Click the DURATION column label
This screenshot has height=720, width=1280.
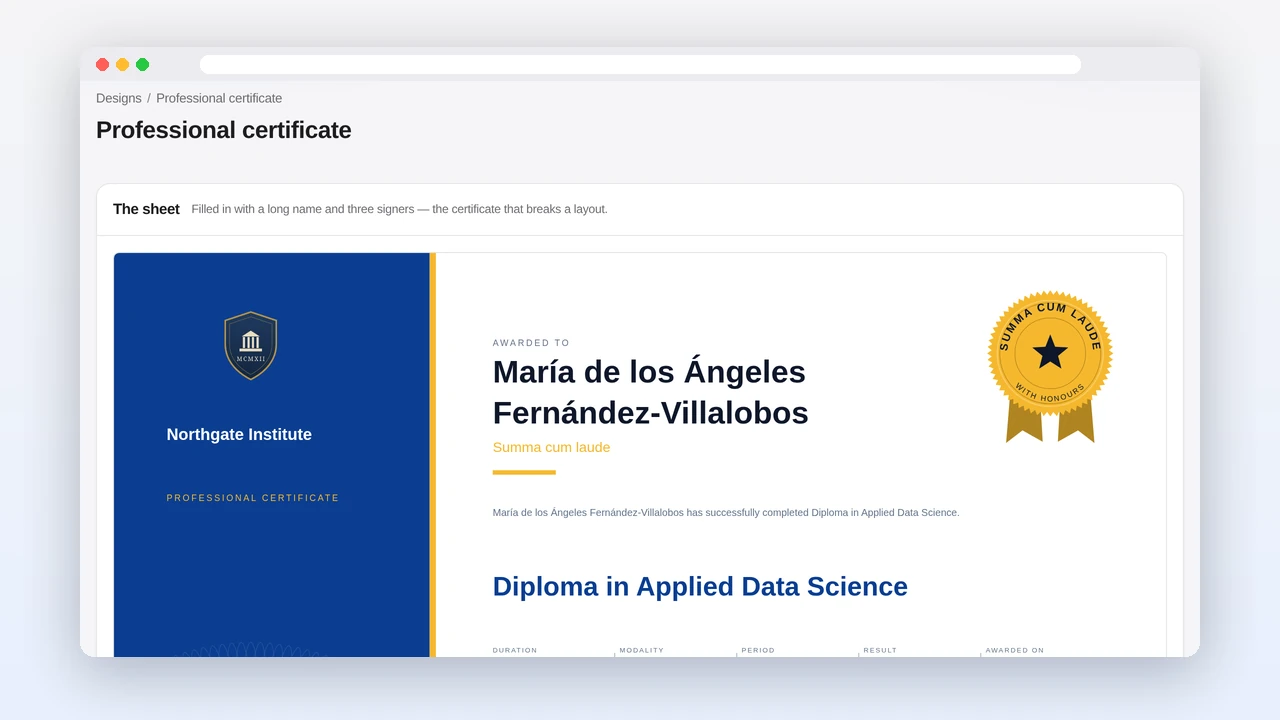coord(515,650)
